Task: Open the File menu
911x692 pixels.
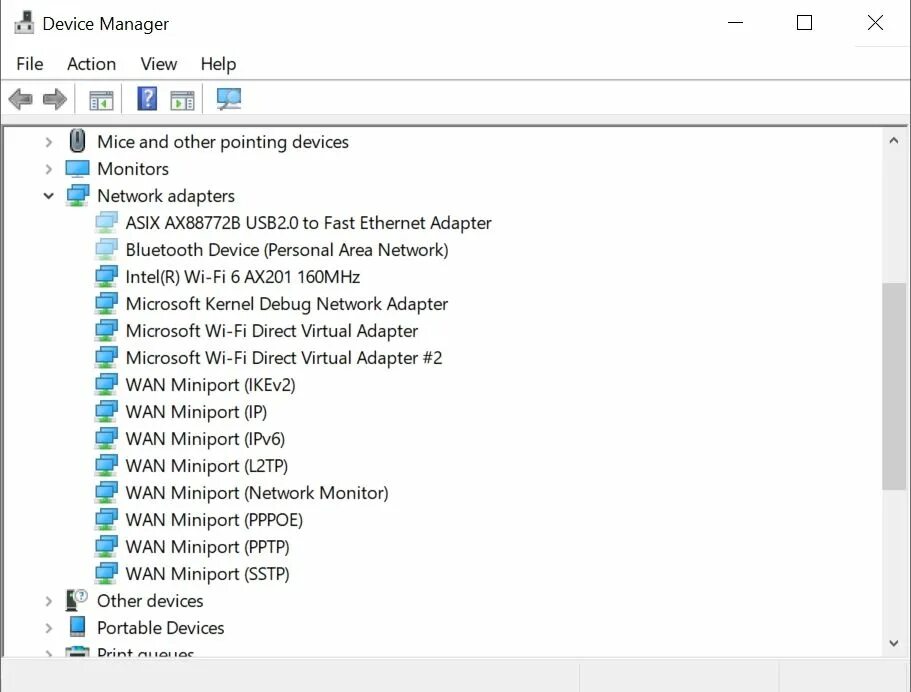Action: 30,64
